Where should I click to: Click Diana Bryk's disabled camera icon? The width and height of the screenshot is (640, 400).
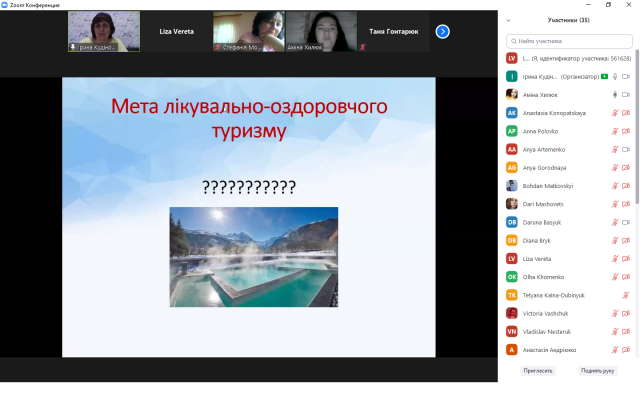click(626, 240)
